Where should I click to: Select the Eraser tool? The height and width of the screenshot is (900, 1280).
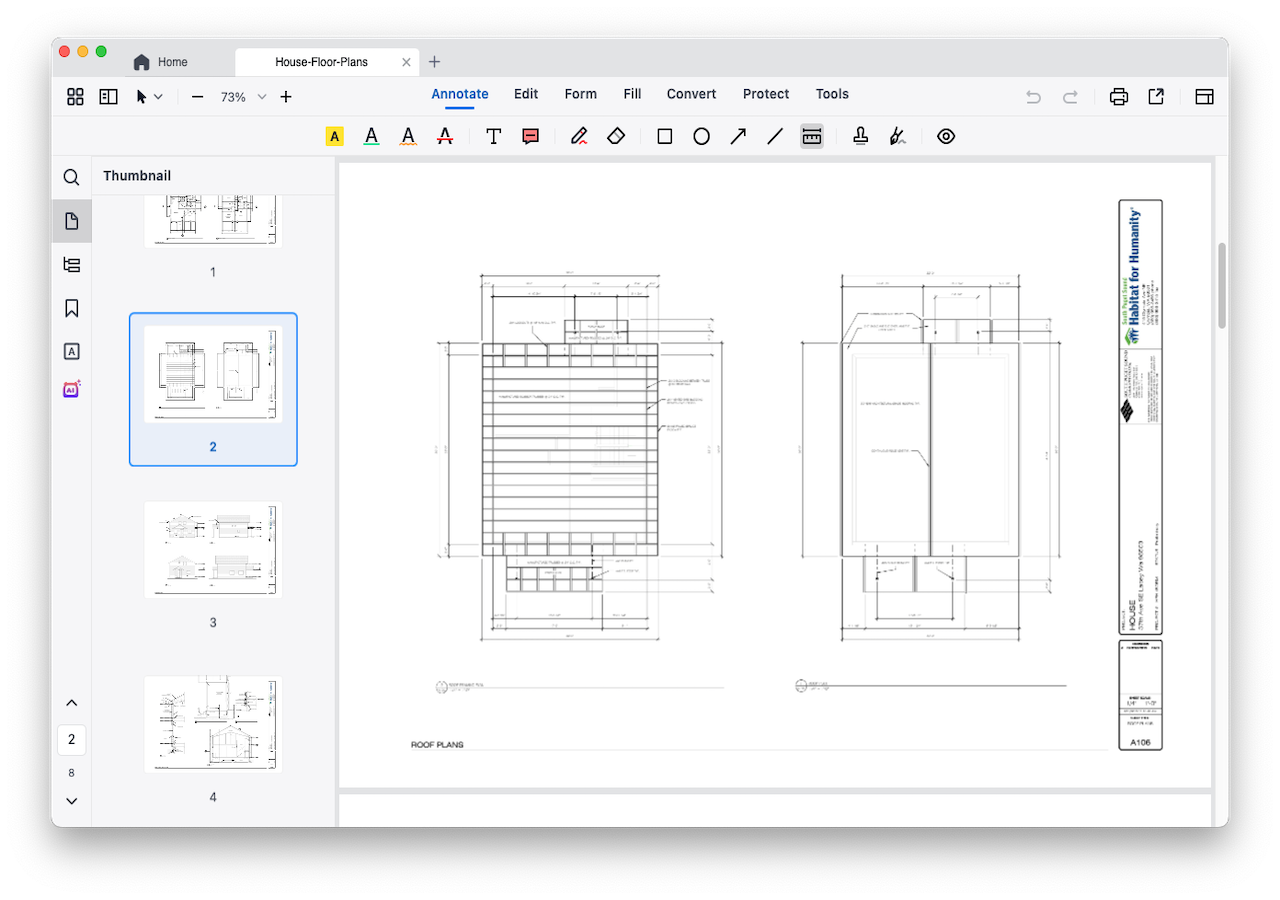[616, 136]
